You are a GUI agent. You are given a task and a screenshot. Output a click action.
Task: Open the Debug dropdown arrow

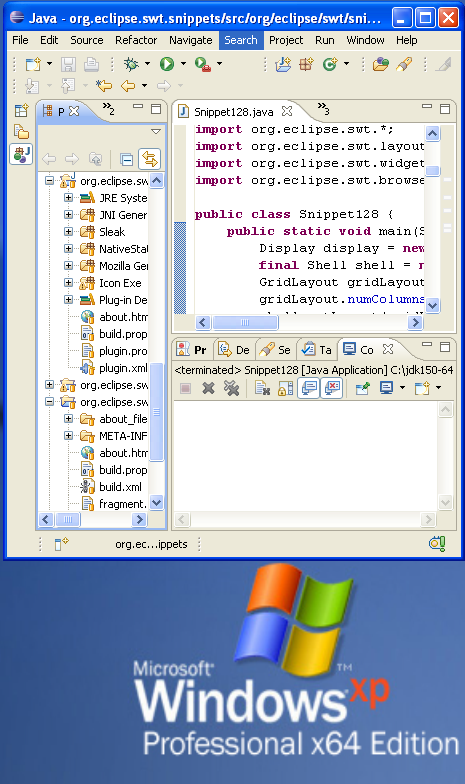(147, 64)
